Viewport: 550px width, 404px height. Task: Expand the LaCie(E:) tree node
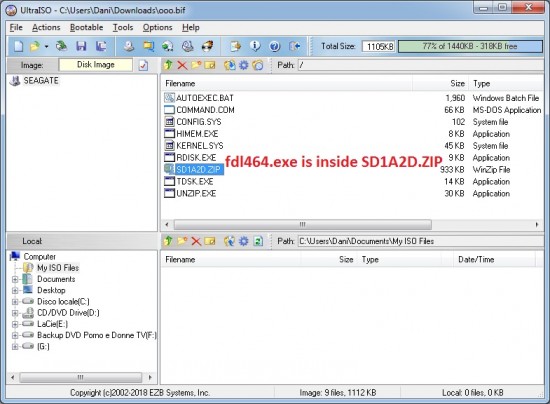coord(15,324)
